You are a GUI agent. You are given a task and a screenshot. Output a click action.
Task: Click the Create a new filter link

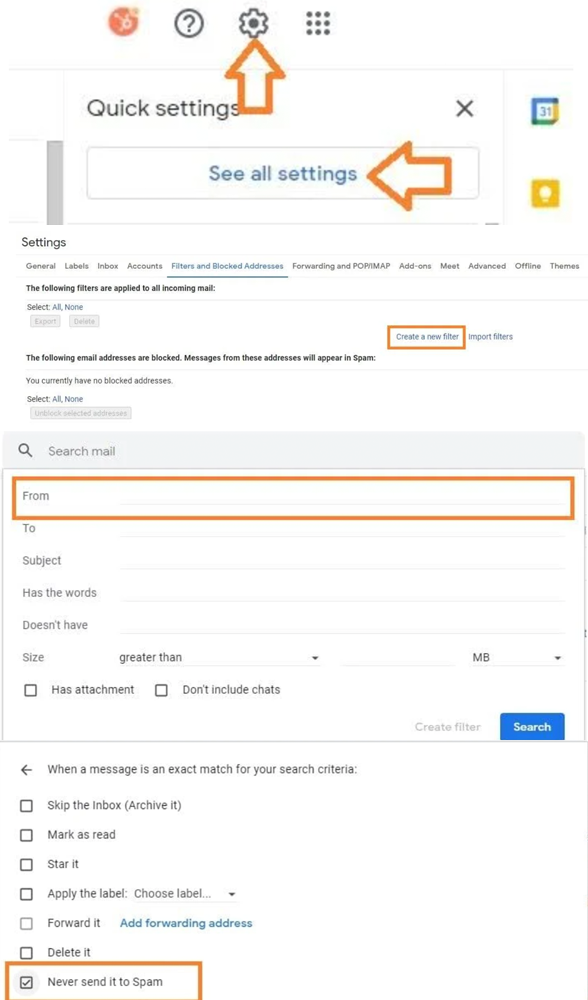pyautogui.click(x=427, y=336)
